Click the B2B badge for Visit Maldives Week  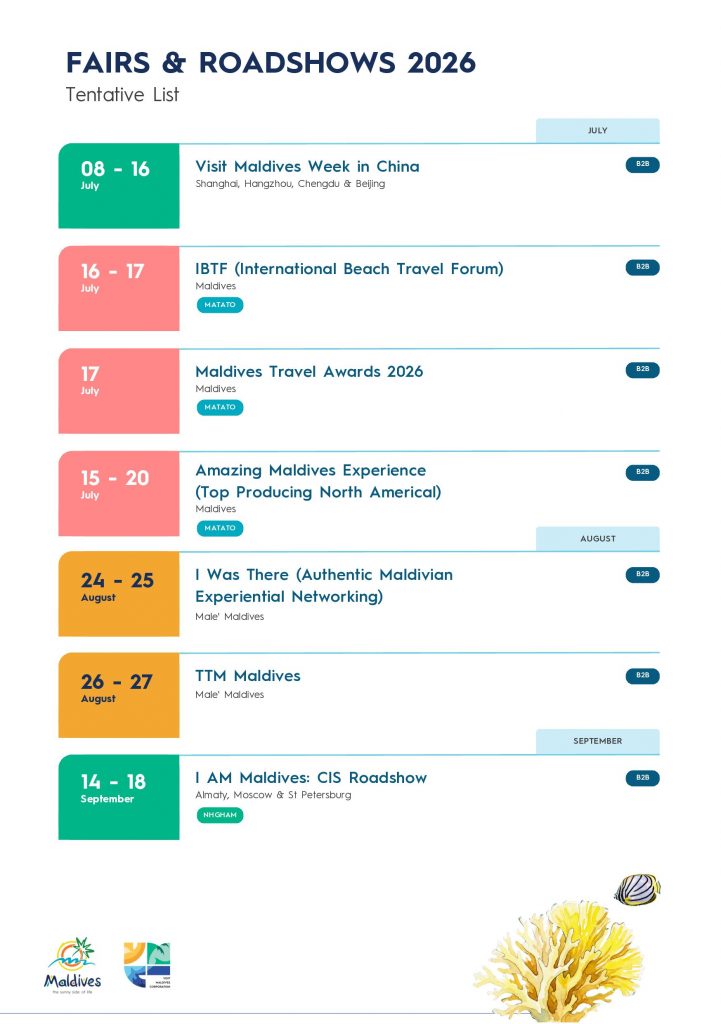(642, 165)
